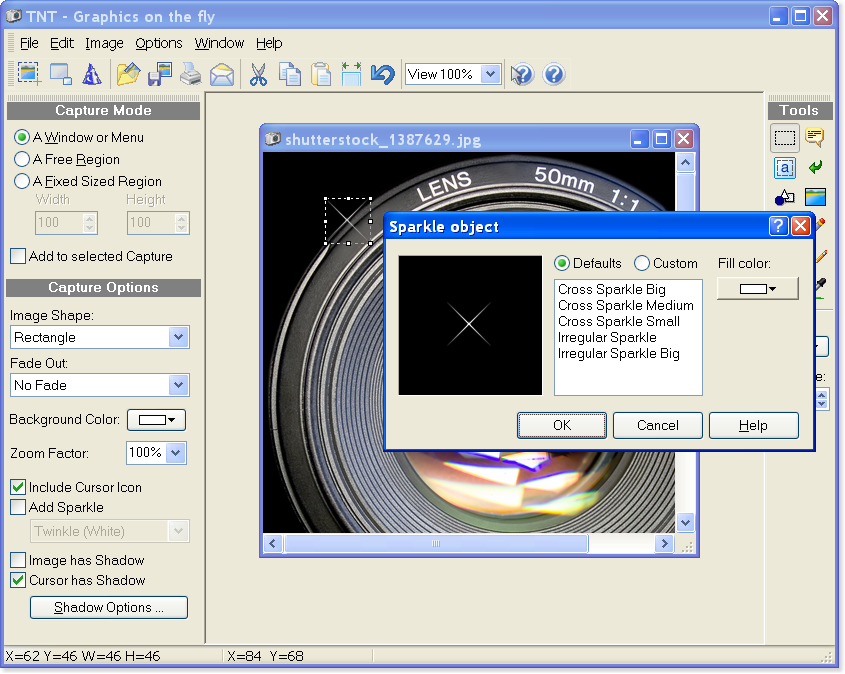Screen dimensions: 845x674
Task: Open the Options menu
Action: (158, 43)
